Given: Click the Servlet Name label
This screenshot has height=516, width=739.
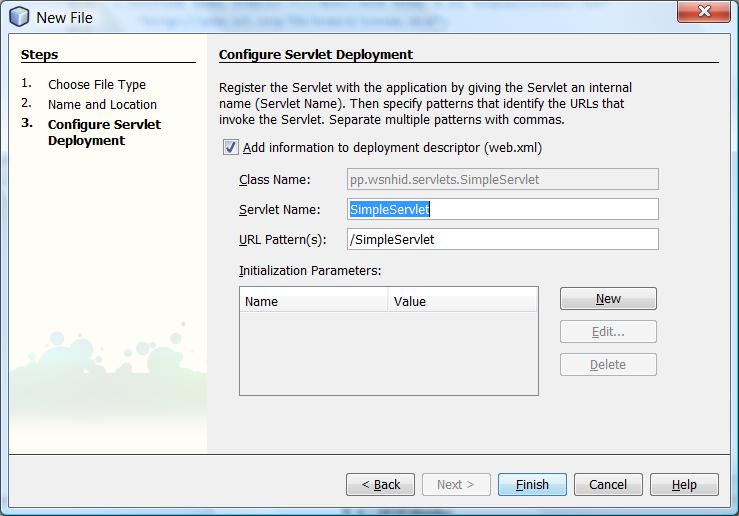Looking at the screenshot, I should tap(279, 209).
